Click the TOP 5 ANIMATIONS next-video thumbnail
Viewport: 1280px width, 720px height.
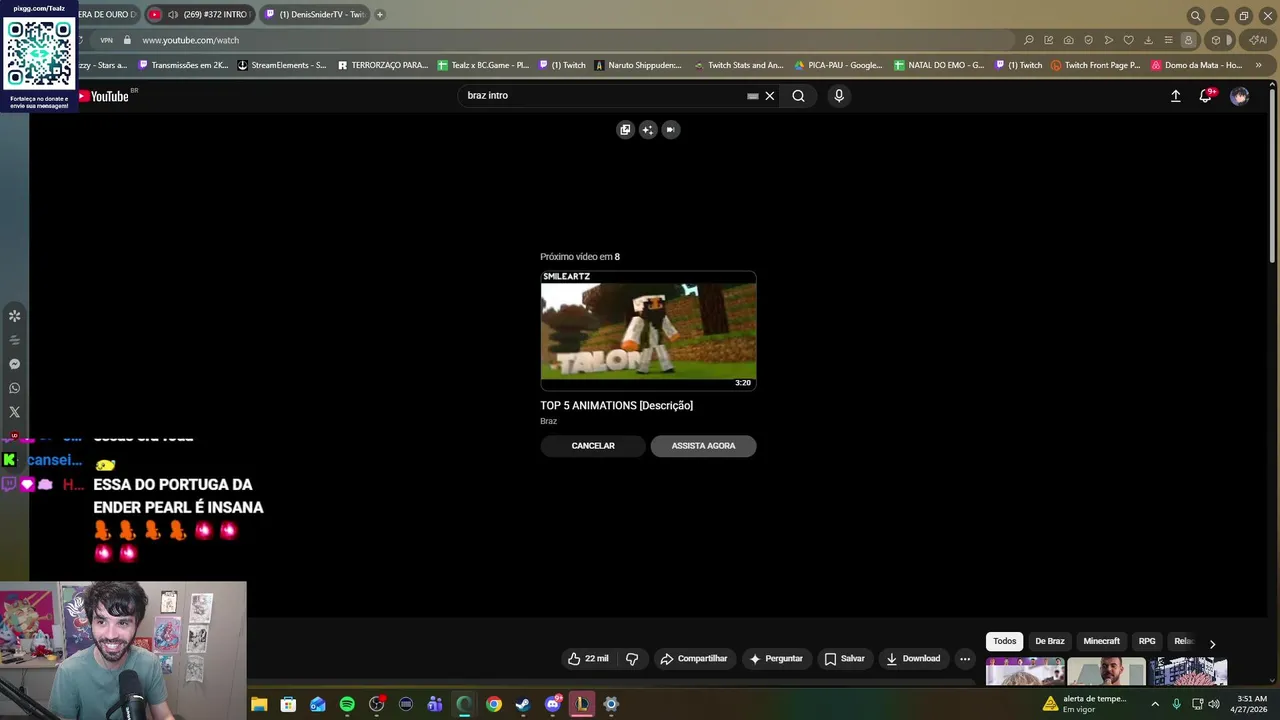pos(648,330)
